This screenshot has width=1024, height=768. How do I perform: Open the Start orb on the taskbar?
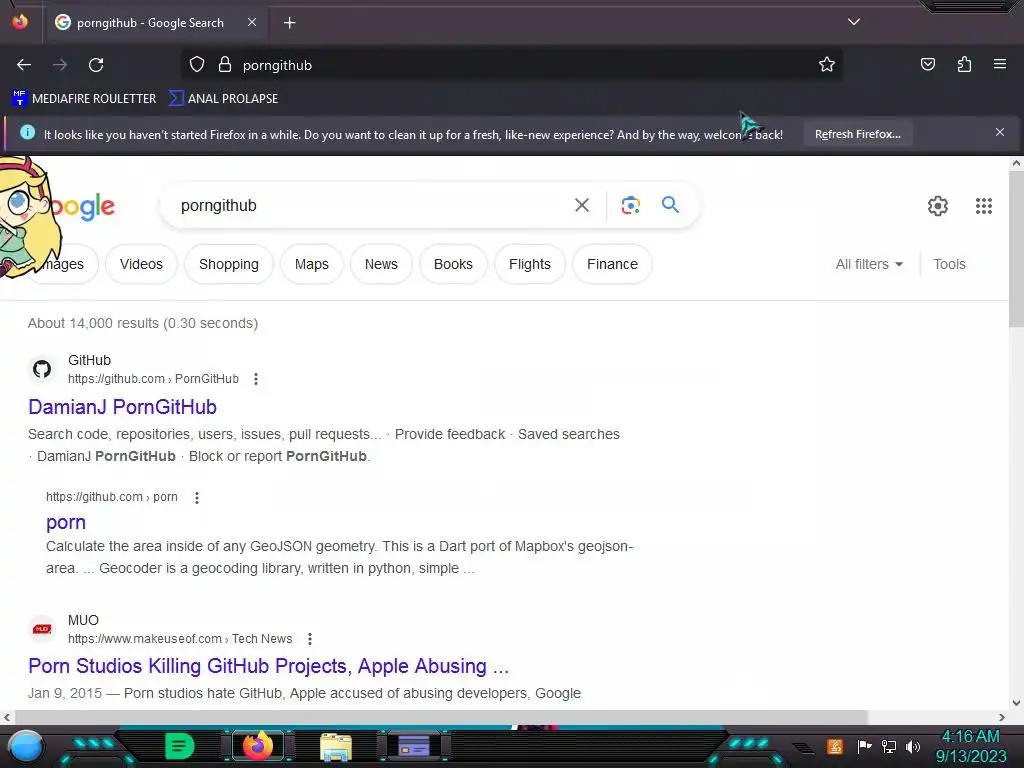25,746
